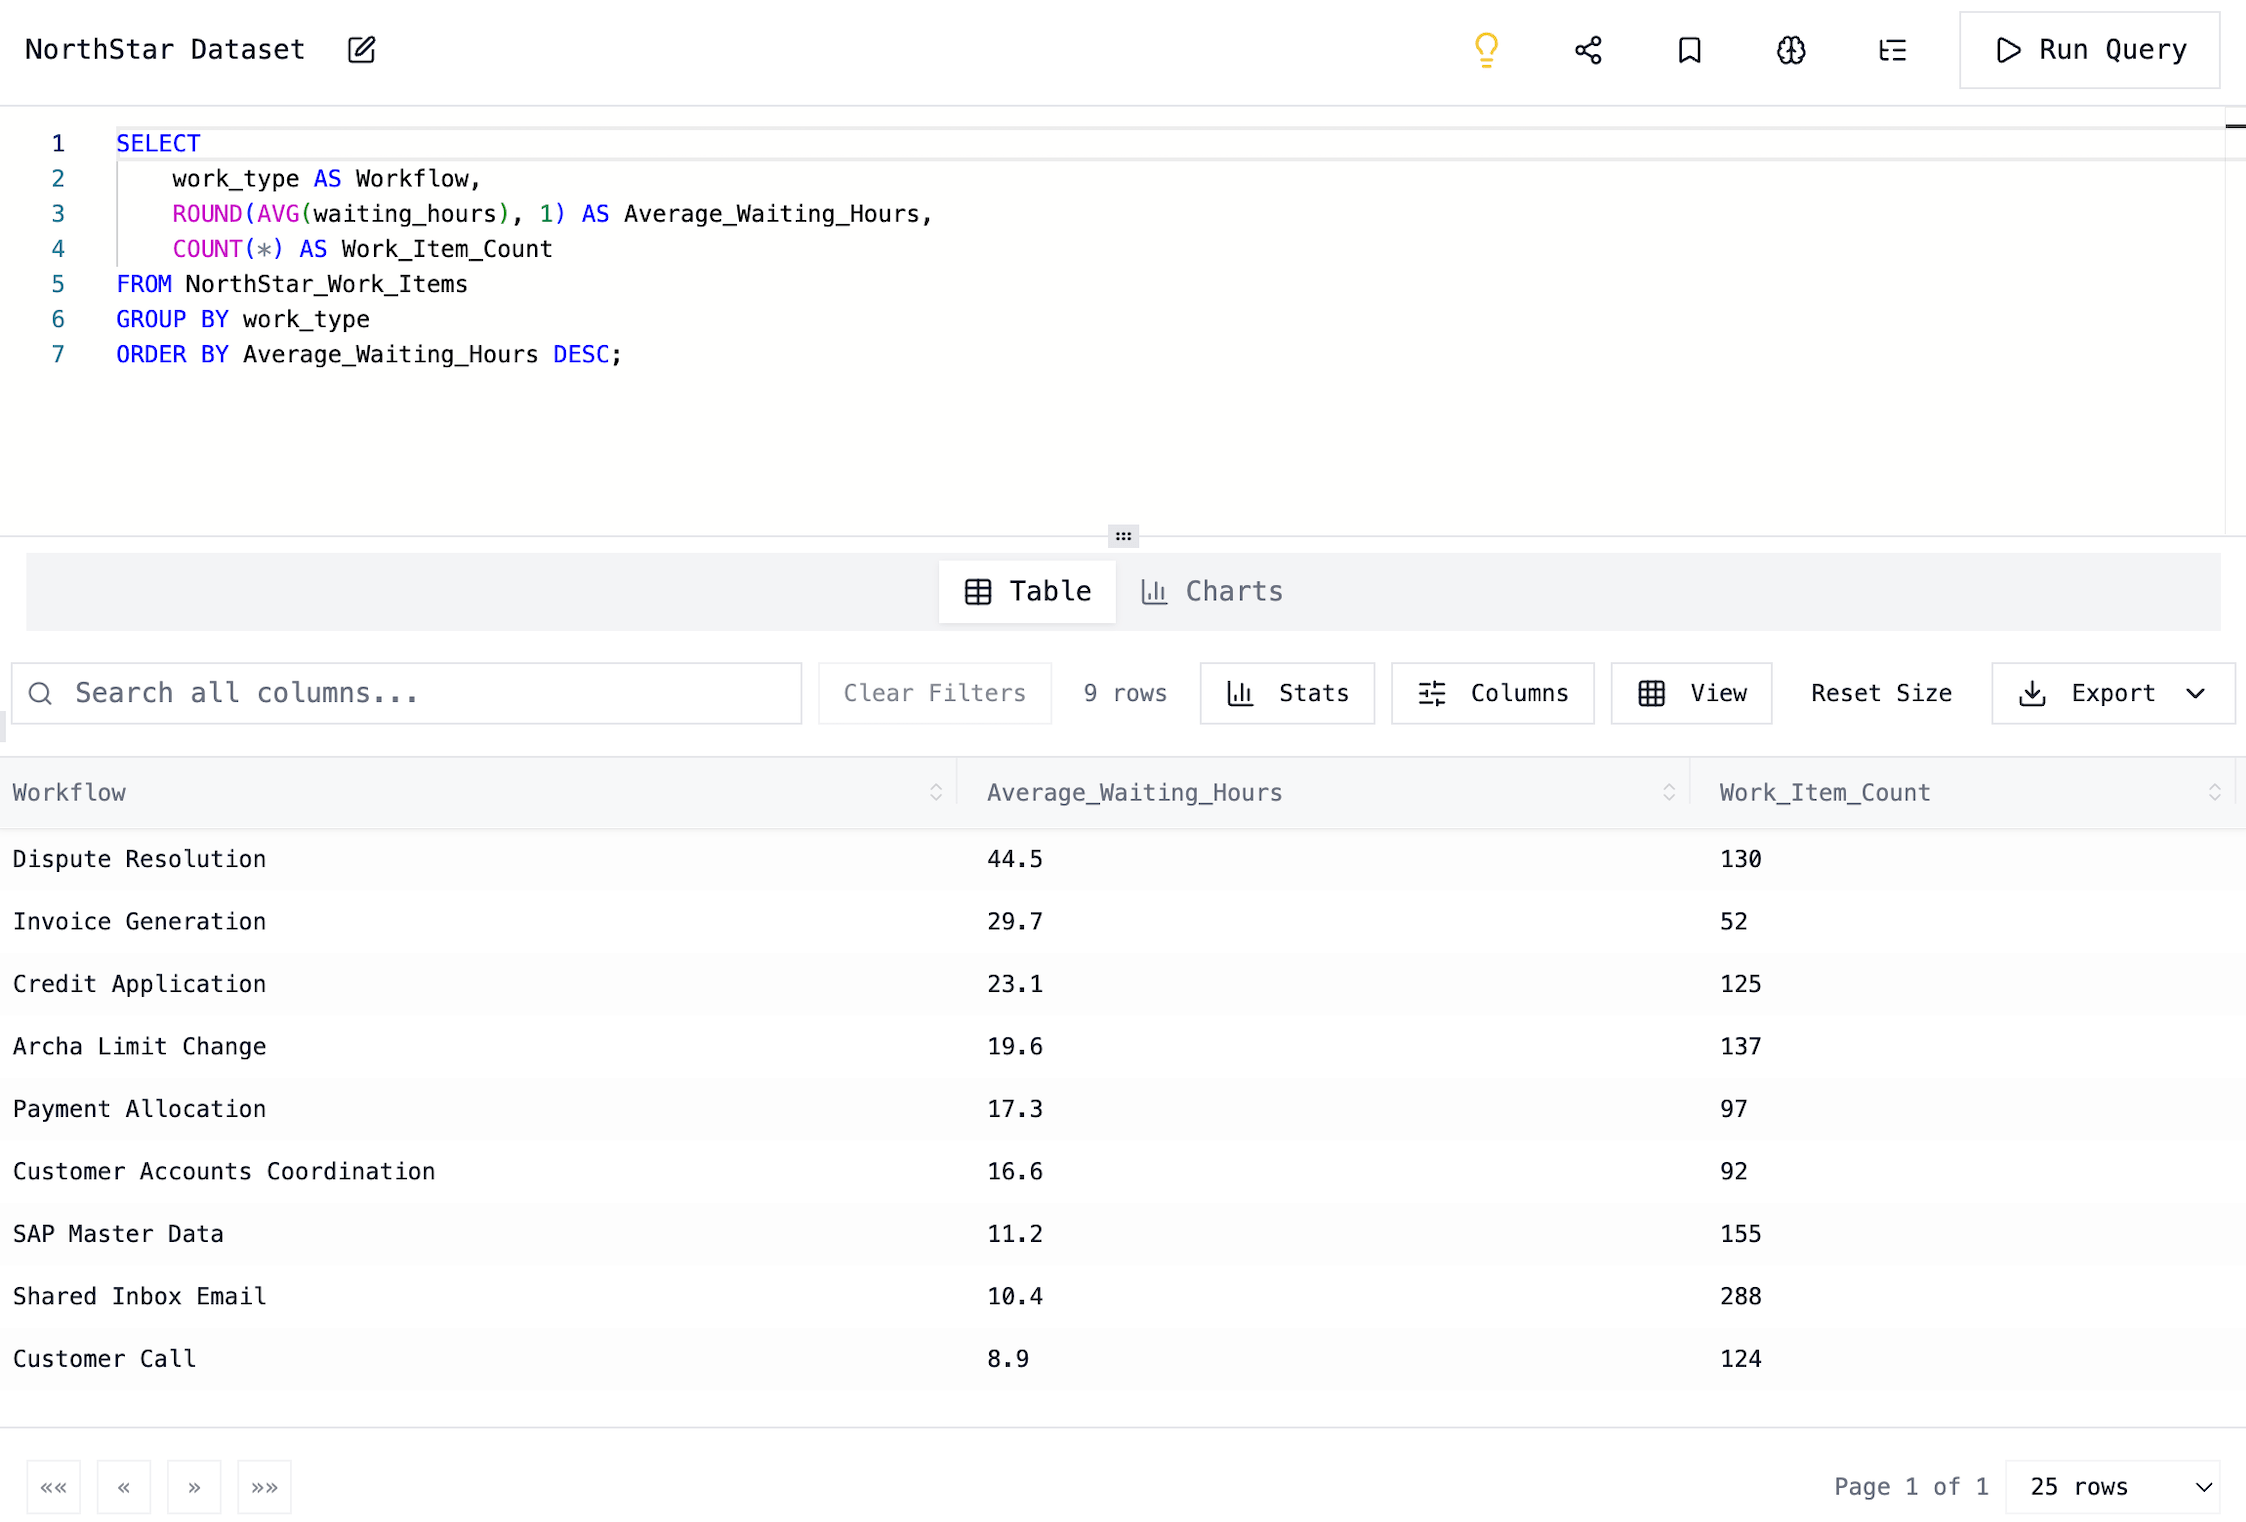Click the editor/results resize grip handle
Image resolution: width=2246 pixels, height=1522 pixels.
(x=1123, y=536)
